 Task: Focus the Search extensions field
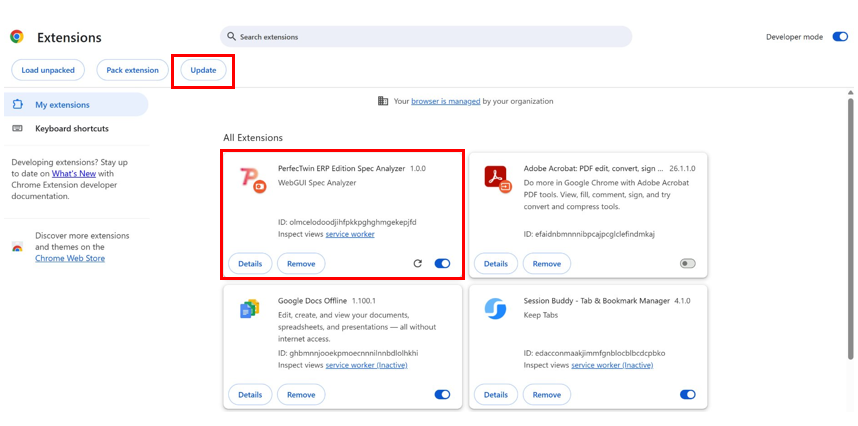426,37
